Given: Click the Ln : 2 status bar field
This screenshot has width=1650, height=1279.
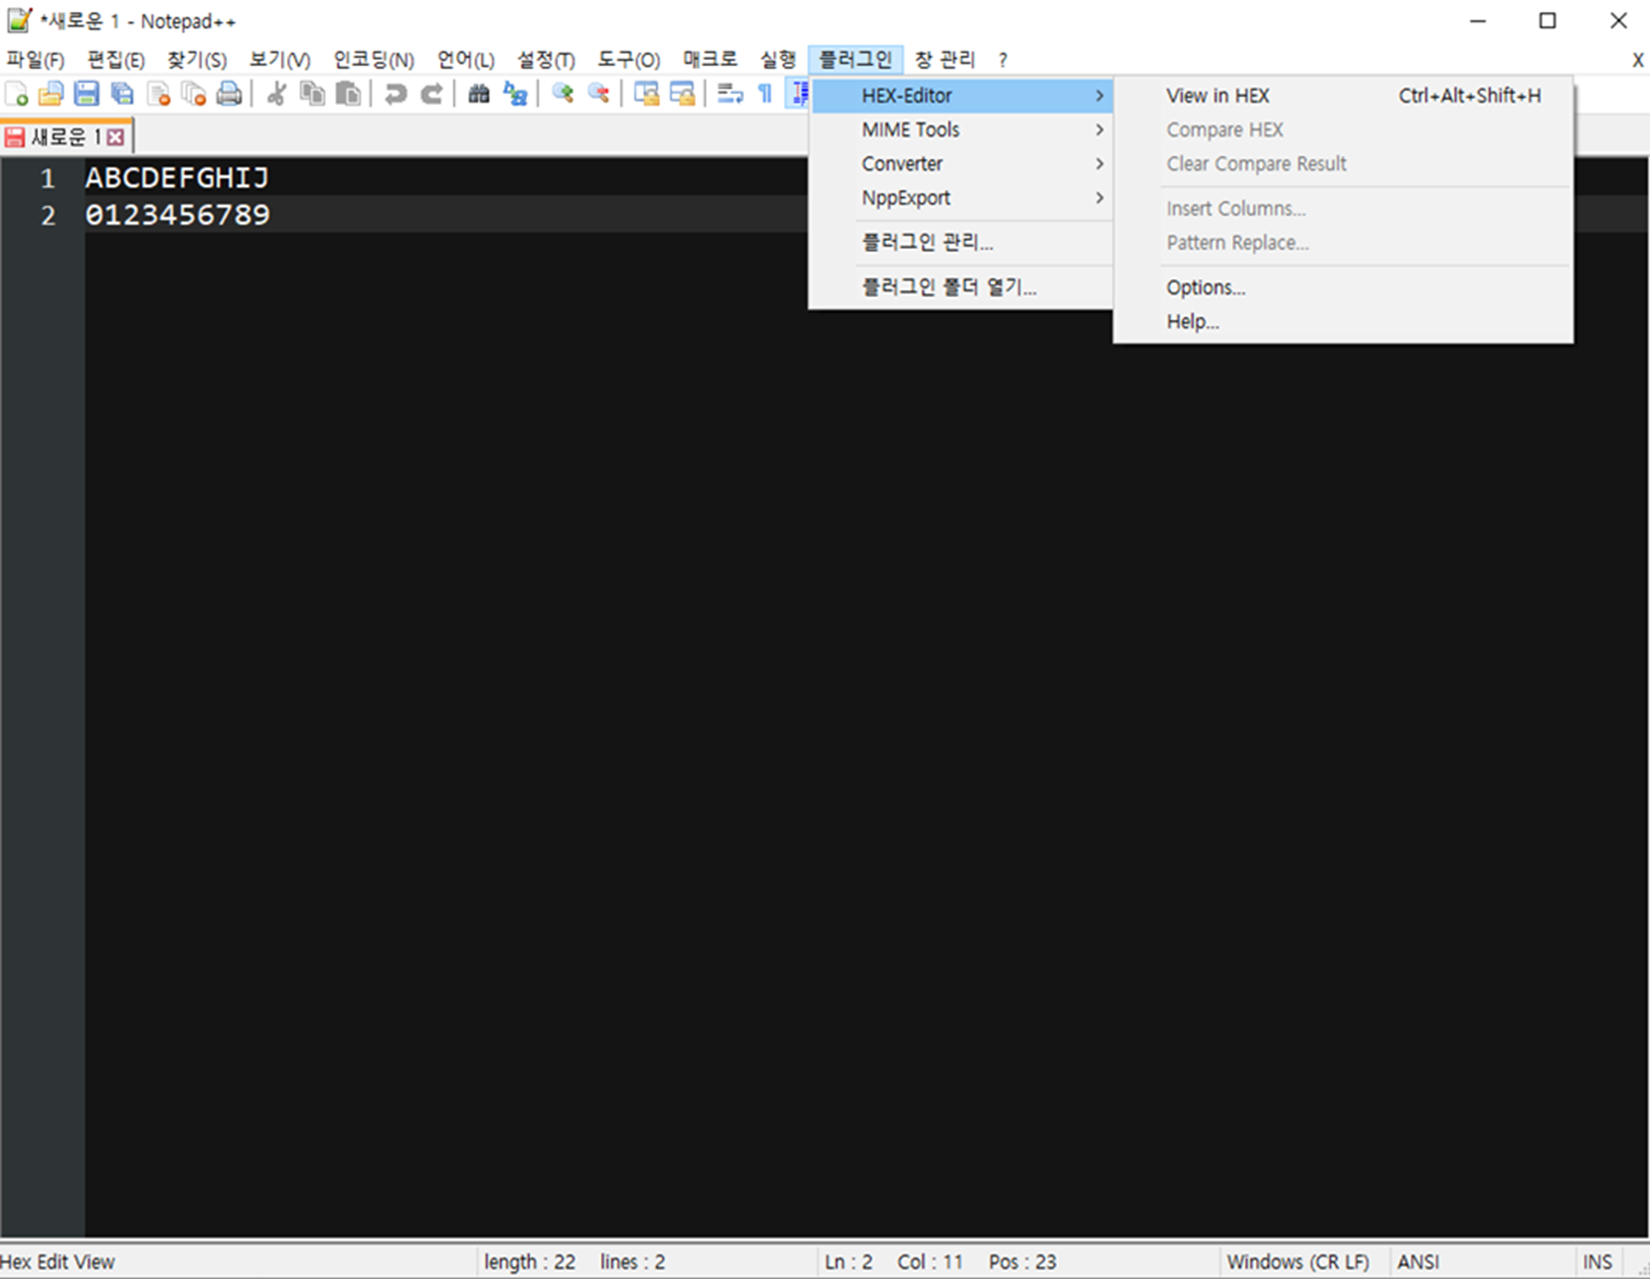Looking at the screenshot, I should [848, 1262].
